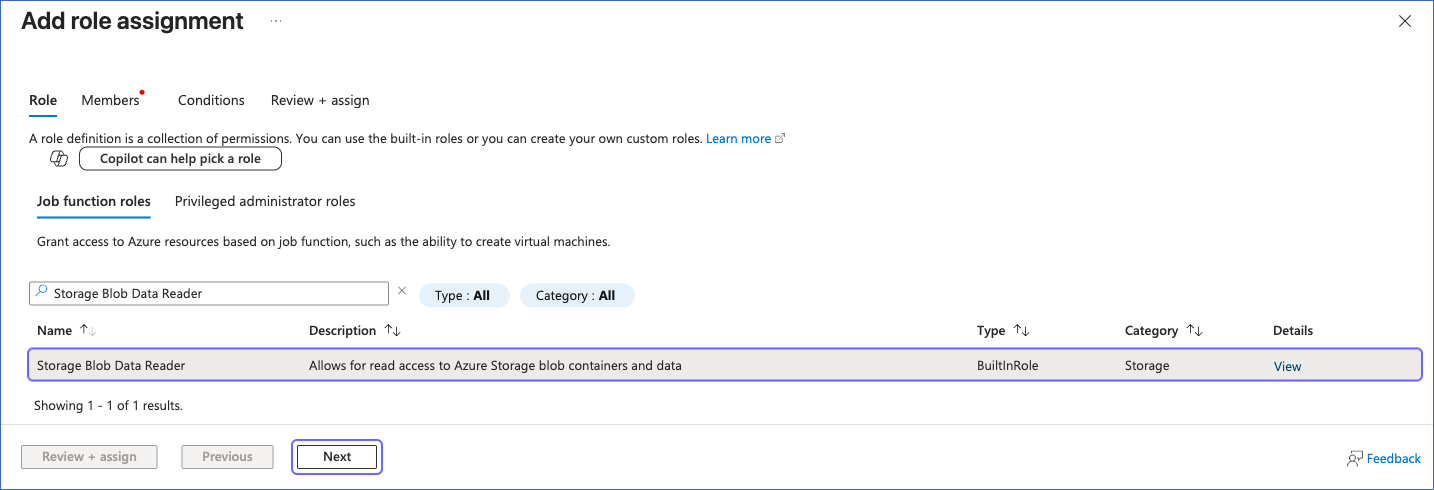Click the Copilot icon beside the role helper
The image size is (1434, 490).
tap(59, 159)
